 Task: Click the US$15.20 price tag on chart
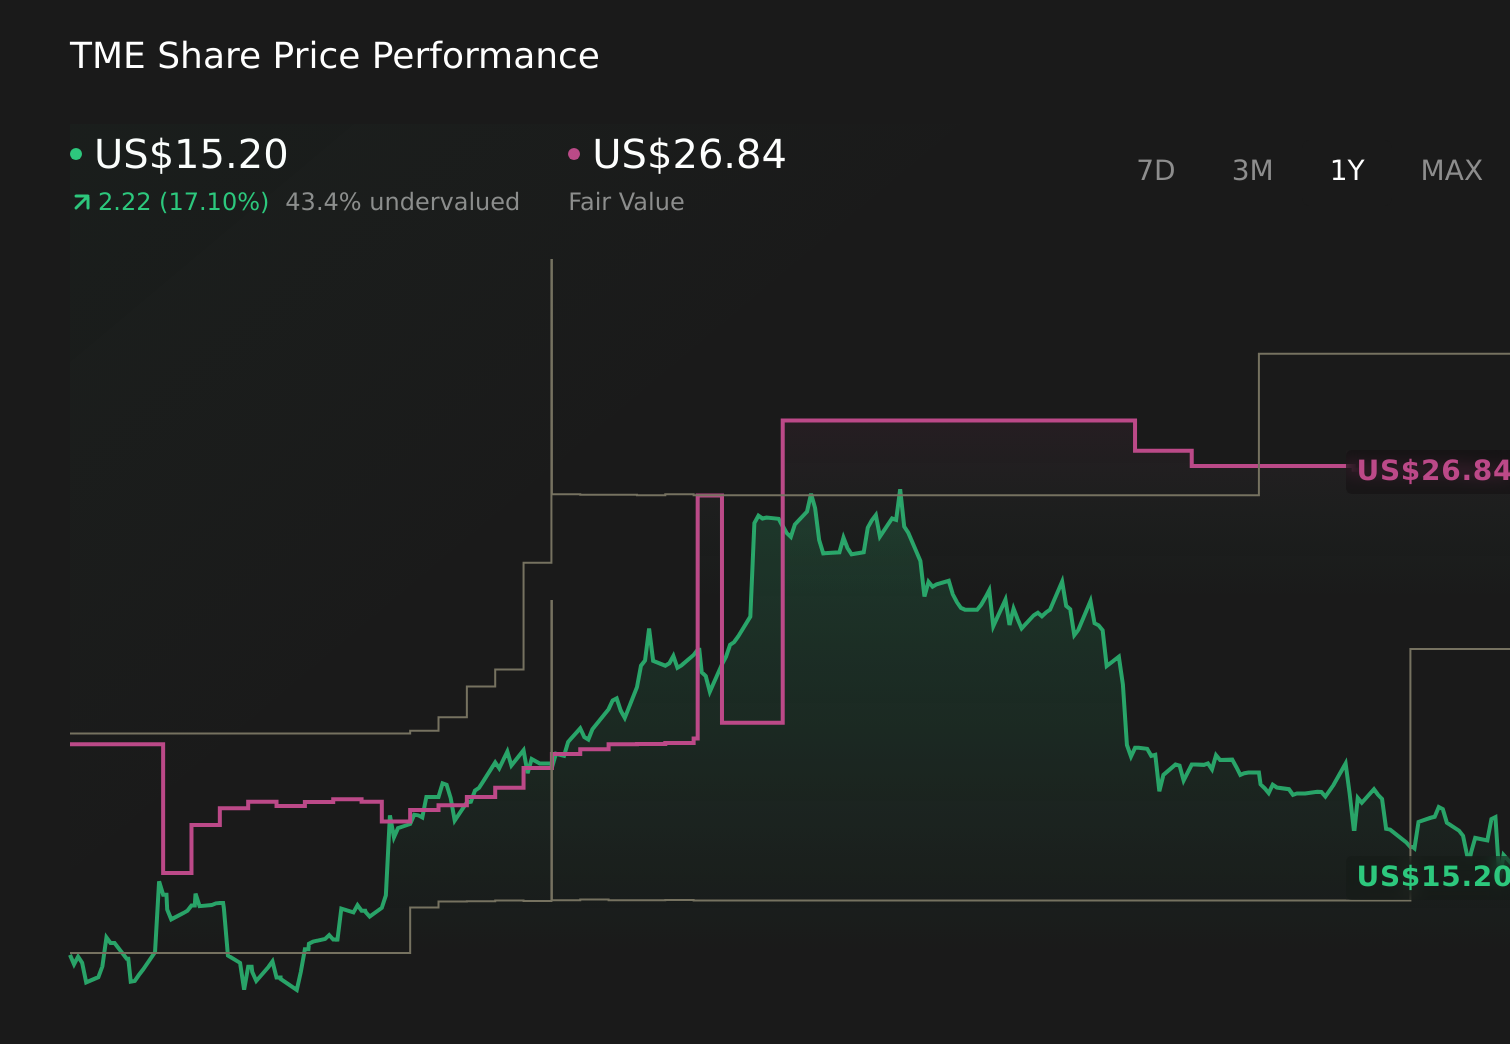1432,876
